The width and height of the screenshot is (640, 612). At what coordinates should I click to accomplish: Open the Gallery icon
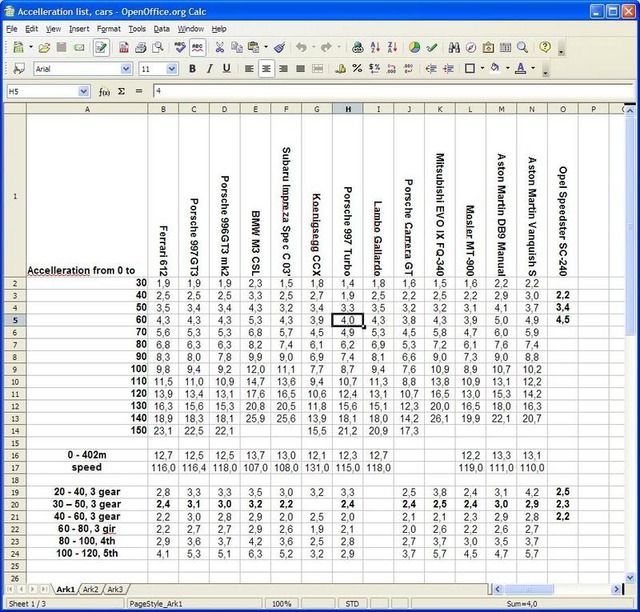coord(488,48)
